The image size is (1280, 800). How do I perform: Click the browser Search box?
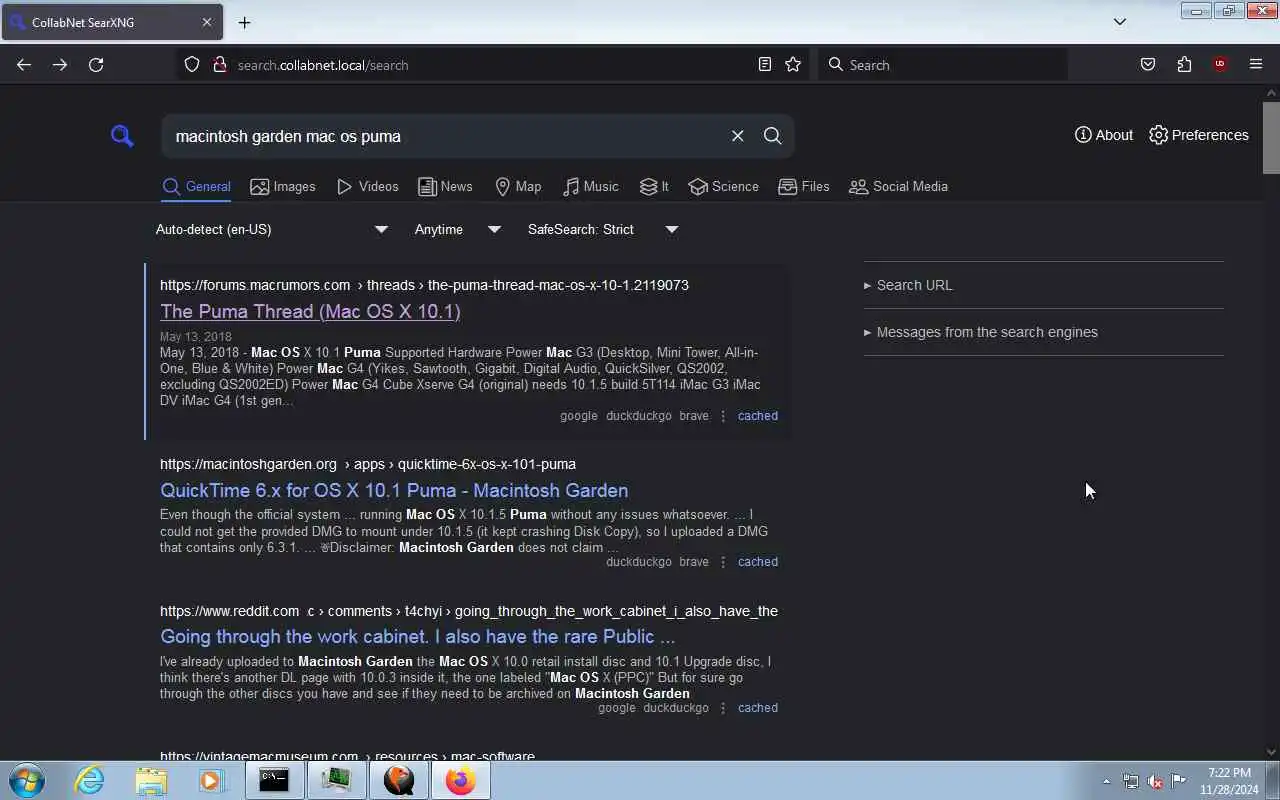[x=943, y=65]
